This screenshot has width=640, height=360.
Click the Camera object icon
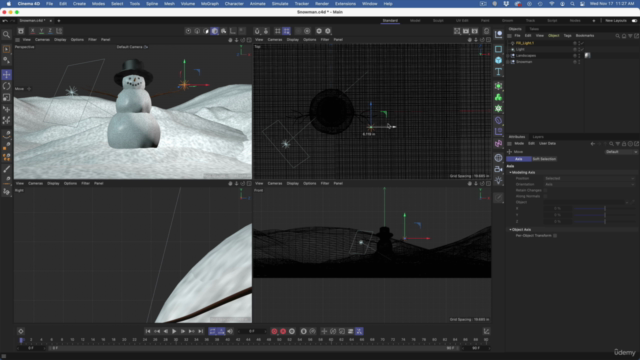click(x=498, y=169)
